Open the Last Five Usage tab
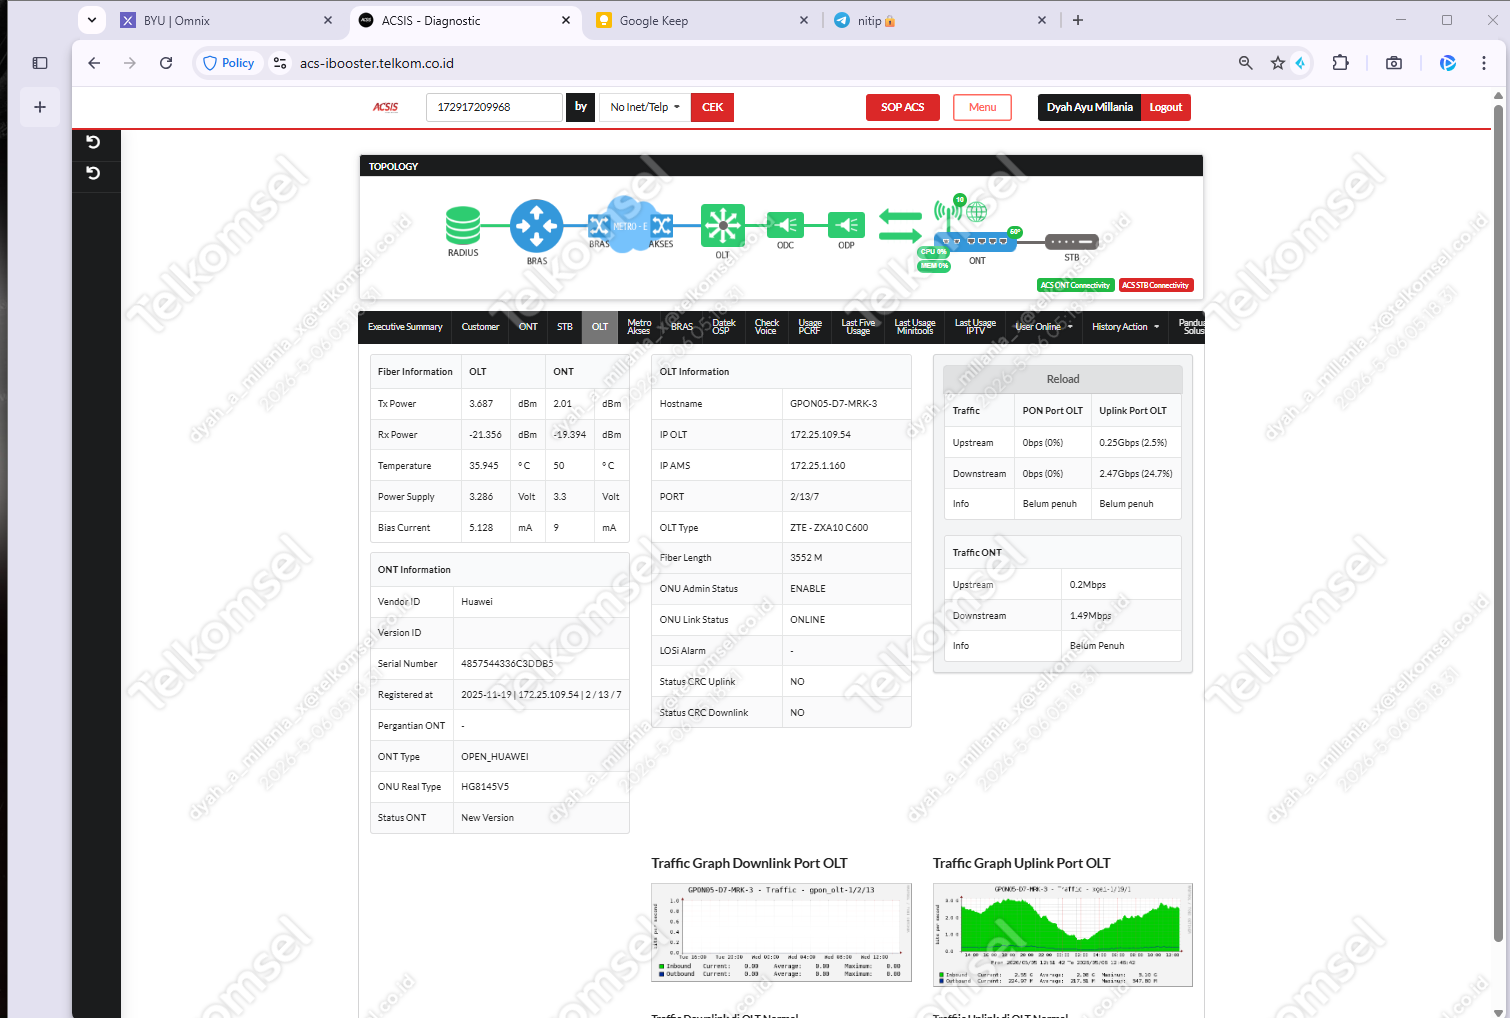1510x1018 pixels. tap(858, 327)
